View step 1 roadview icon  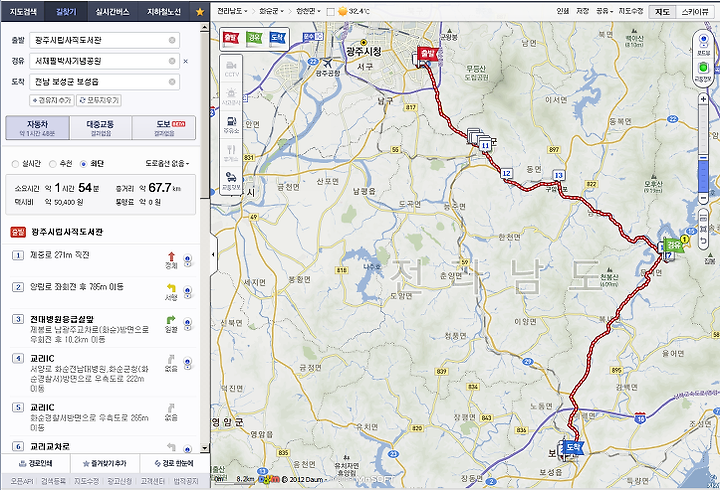pyautogui.click(x=187, y=260)
